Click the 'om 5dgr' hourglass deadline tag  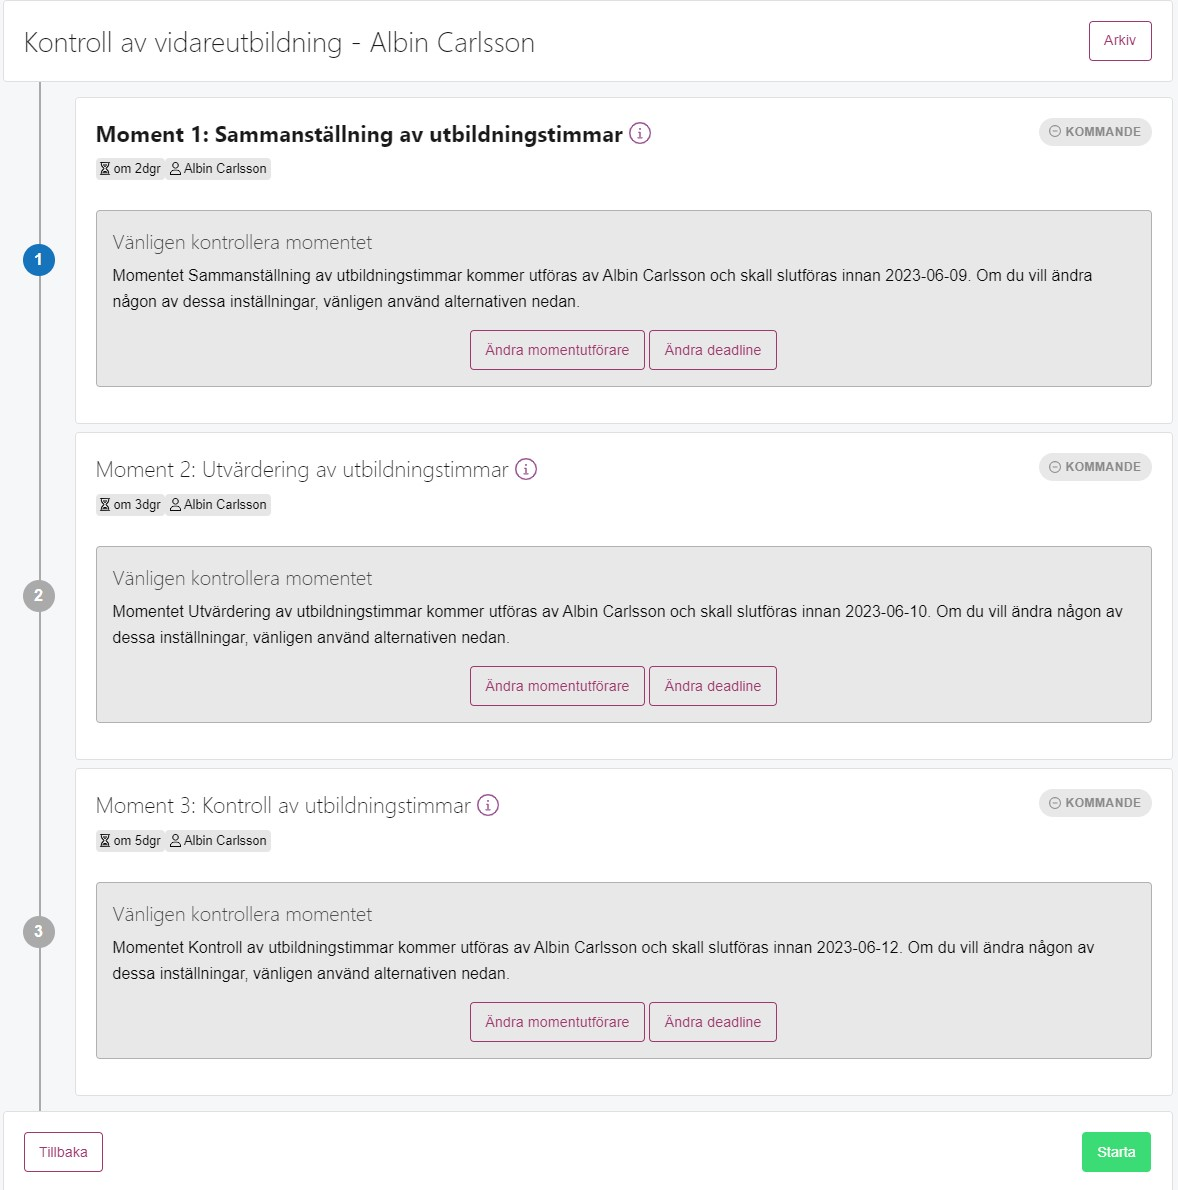click(x=130, y=841)
